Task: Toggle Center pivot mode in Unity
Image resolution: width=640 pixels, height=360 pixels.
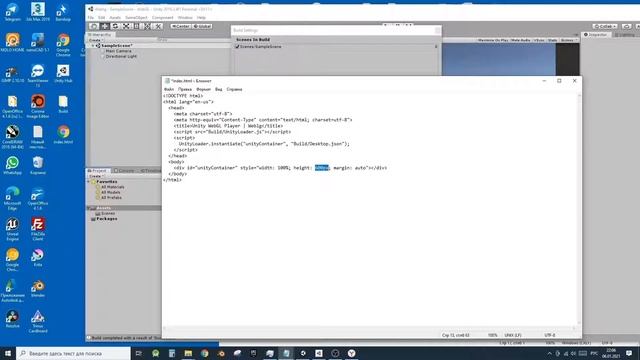Action: (181, 26)
